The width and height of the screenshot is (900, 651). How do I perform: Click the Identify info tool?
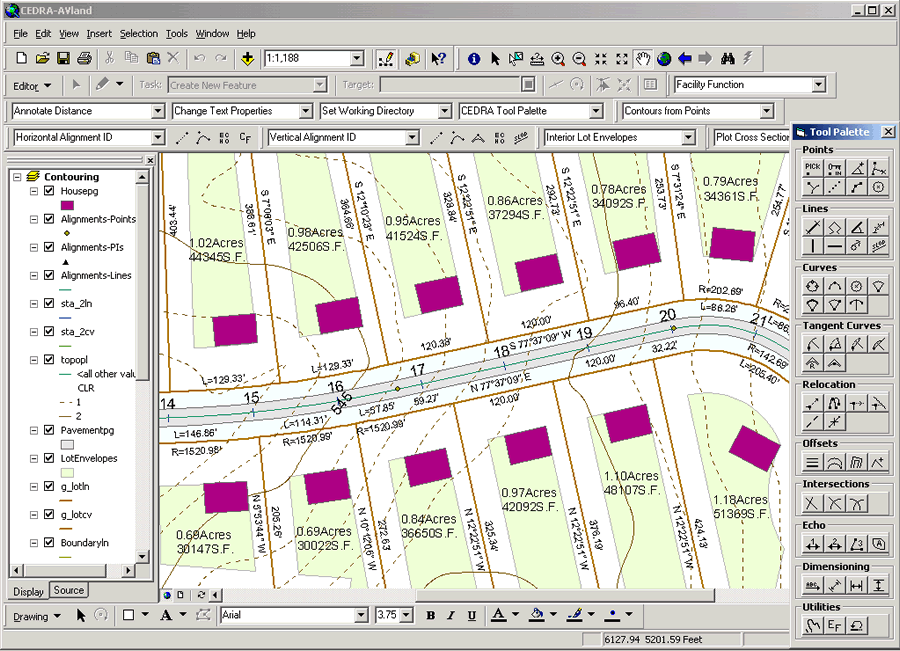(473, 59)
